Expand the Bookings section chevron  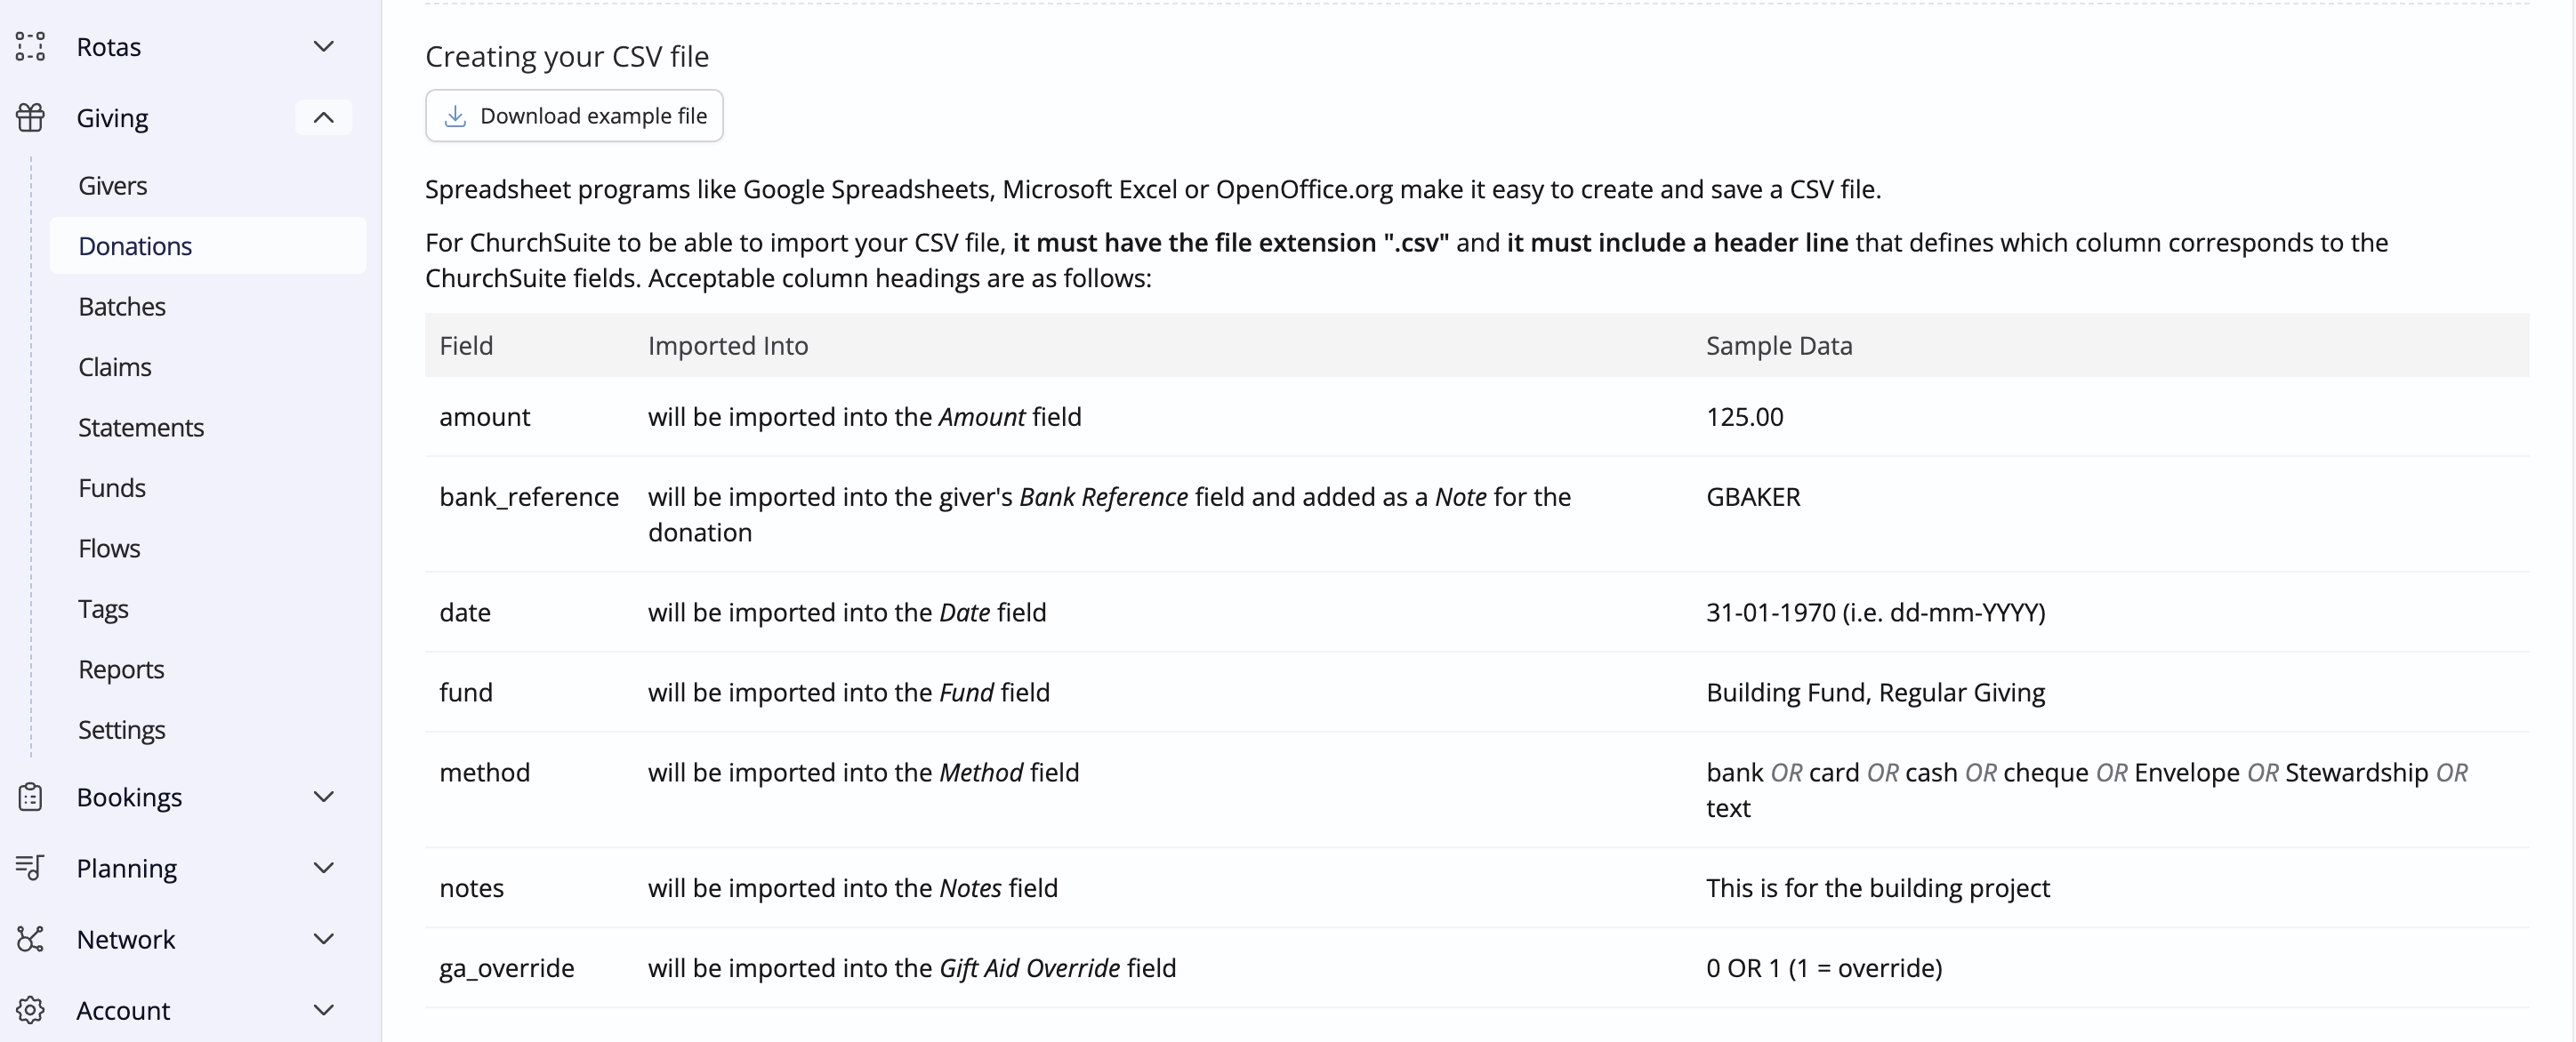(x=323, y=797)
